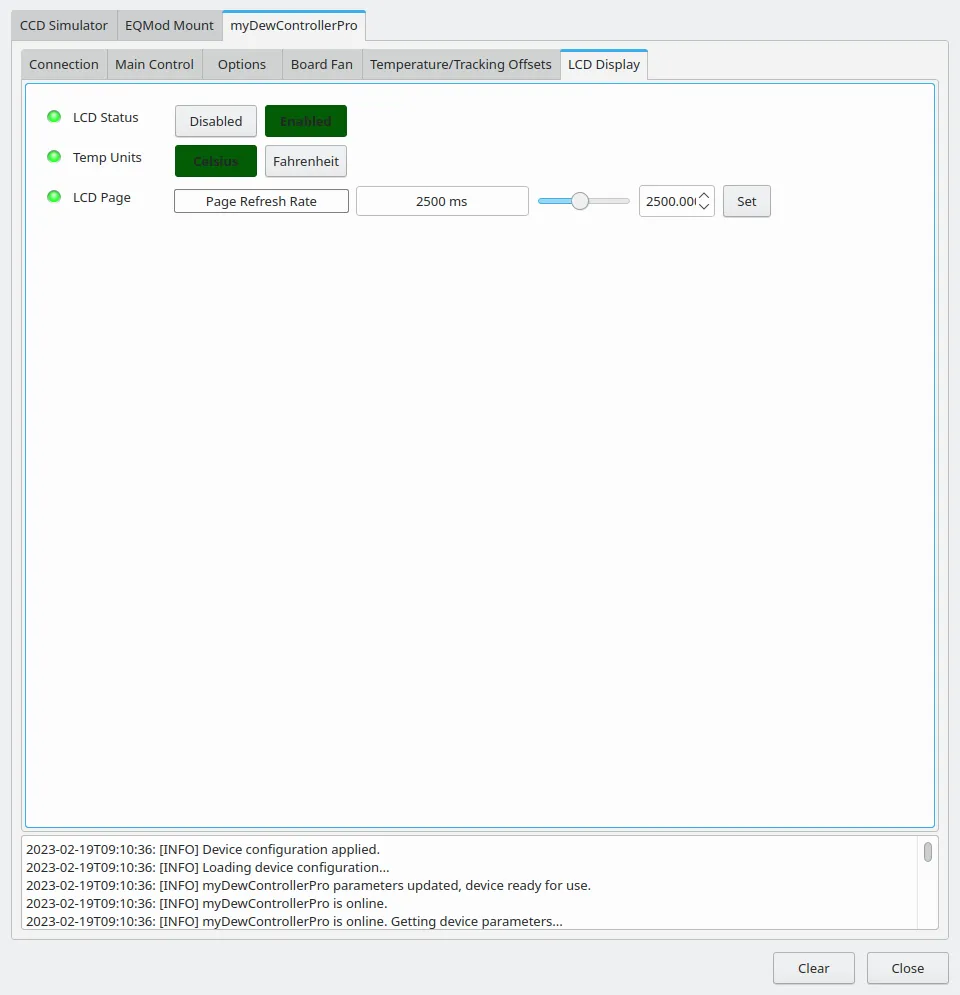Click the LCD Page label

[x=102, y=197]
